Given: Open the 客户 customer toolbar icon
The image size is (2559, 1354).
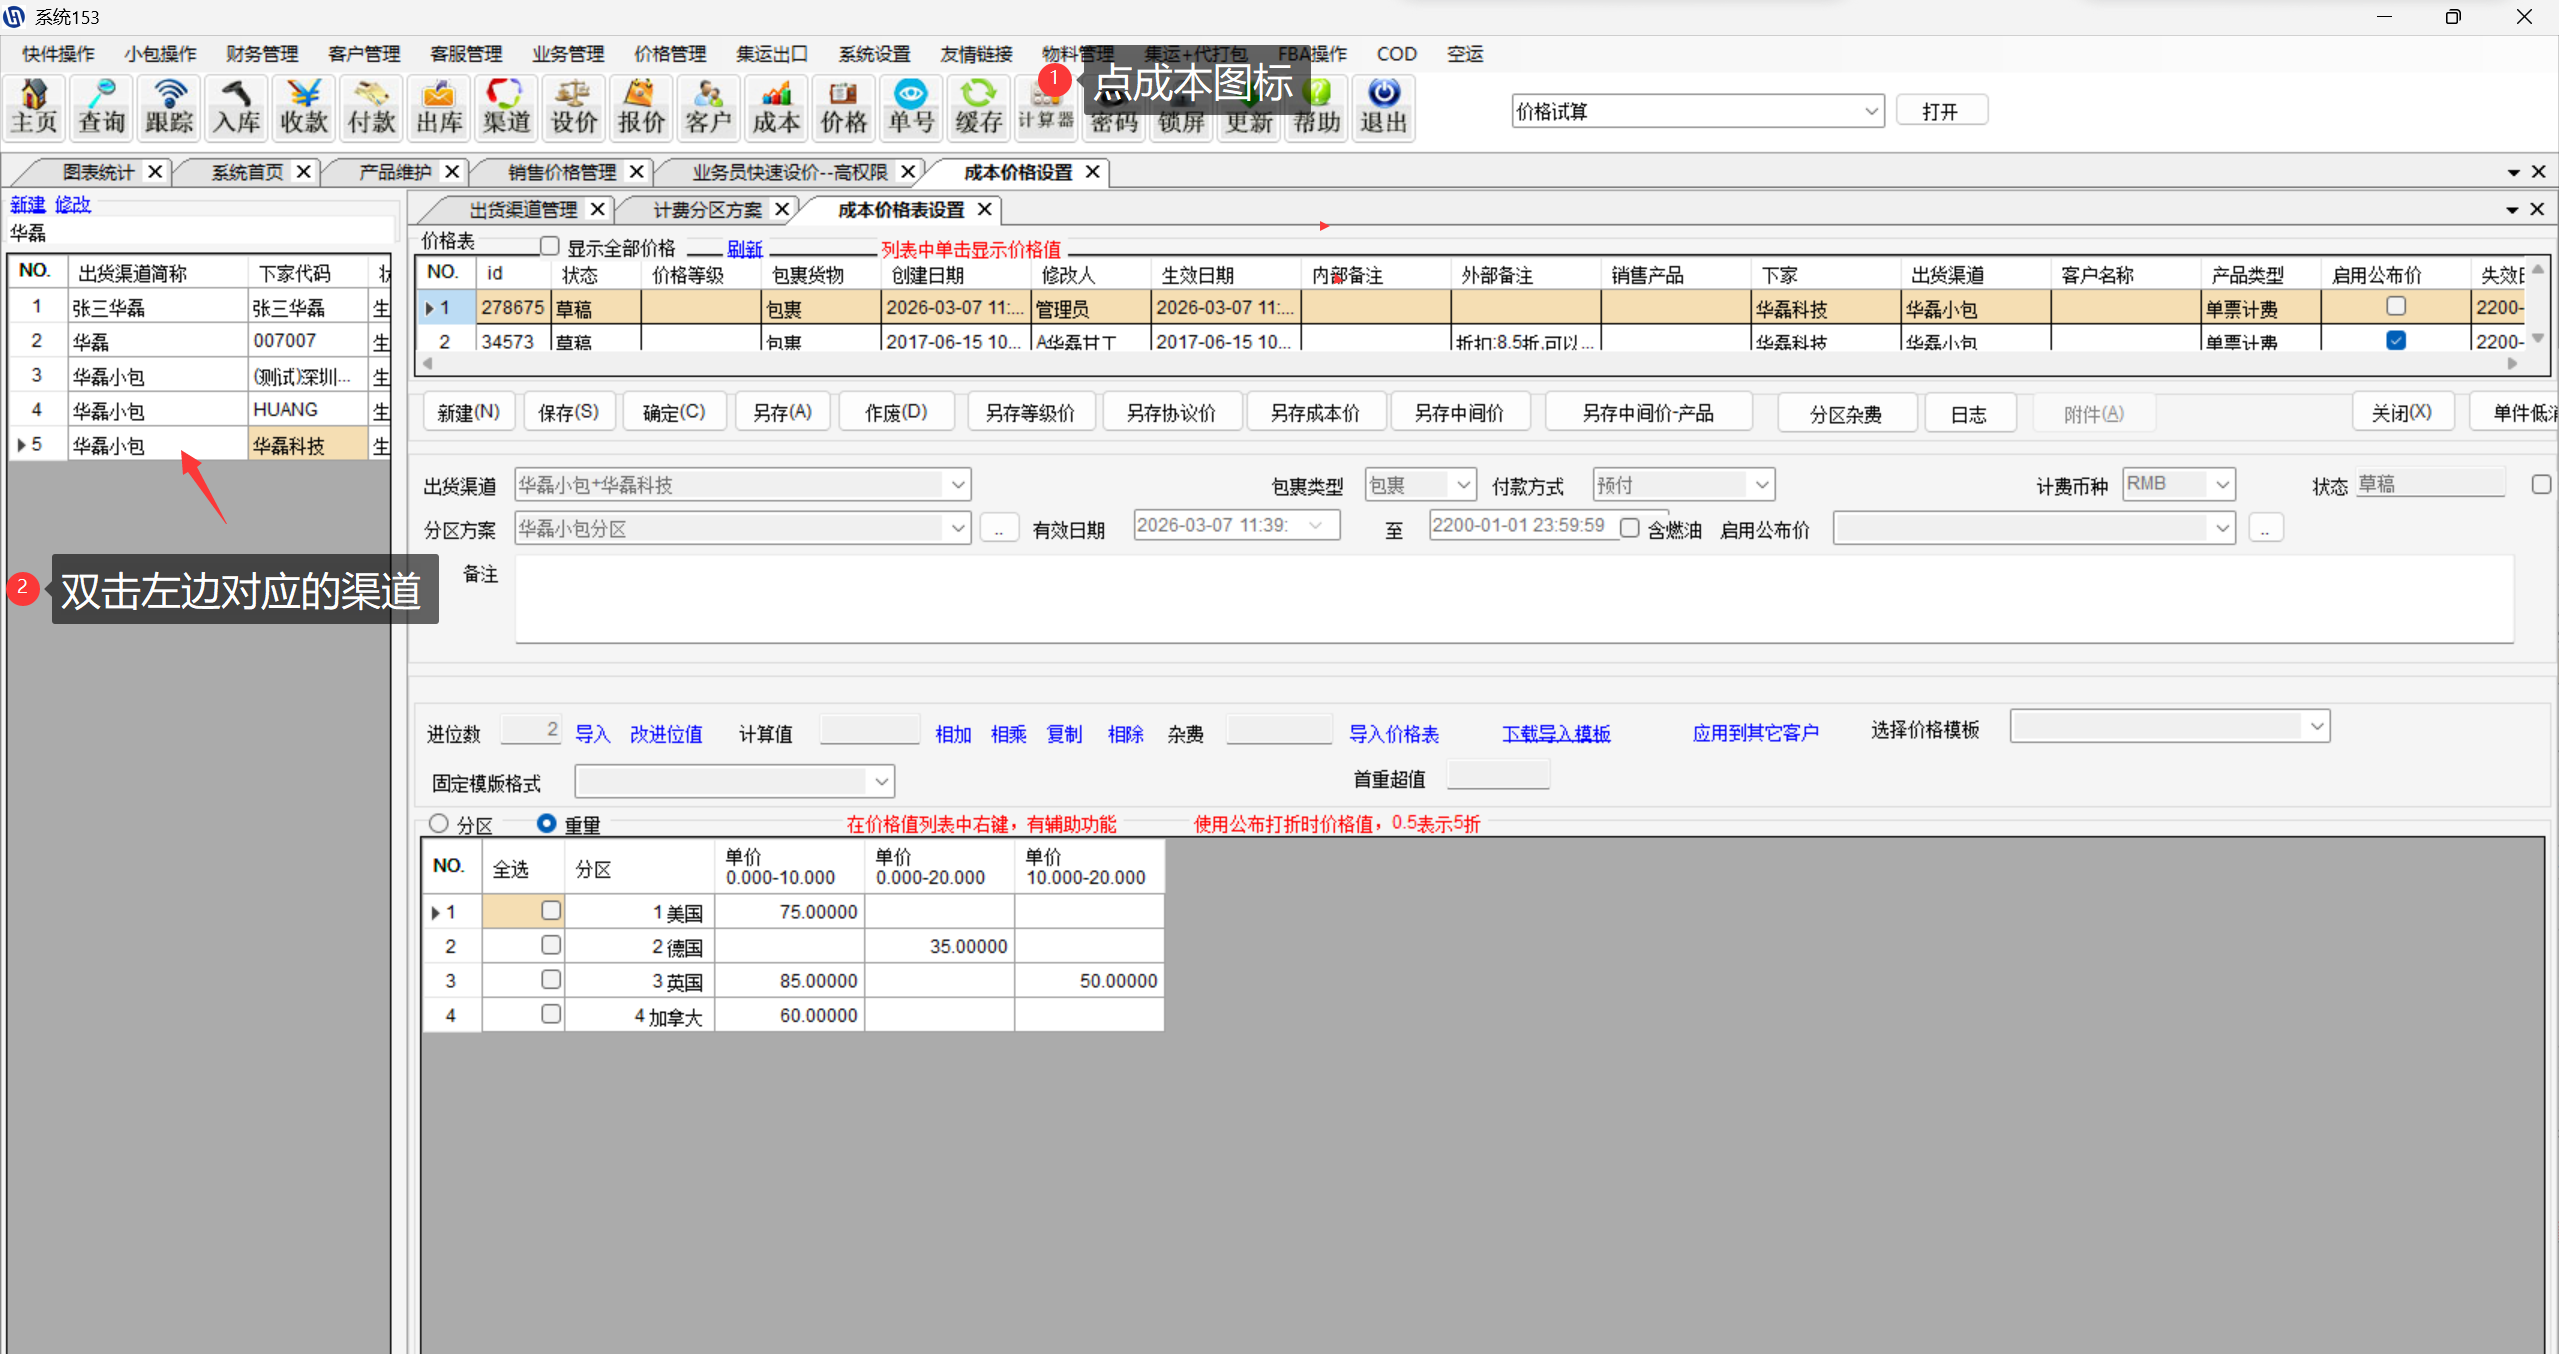Looking at the screenshot, I should [708, 107].
